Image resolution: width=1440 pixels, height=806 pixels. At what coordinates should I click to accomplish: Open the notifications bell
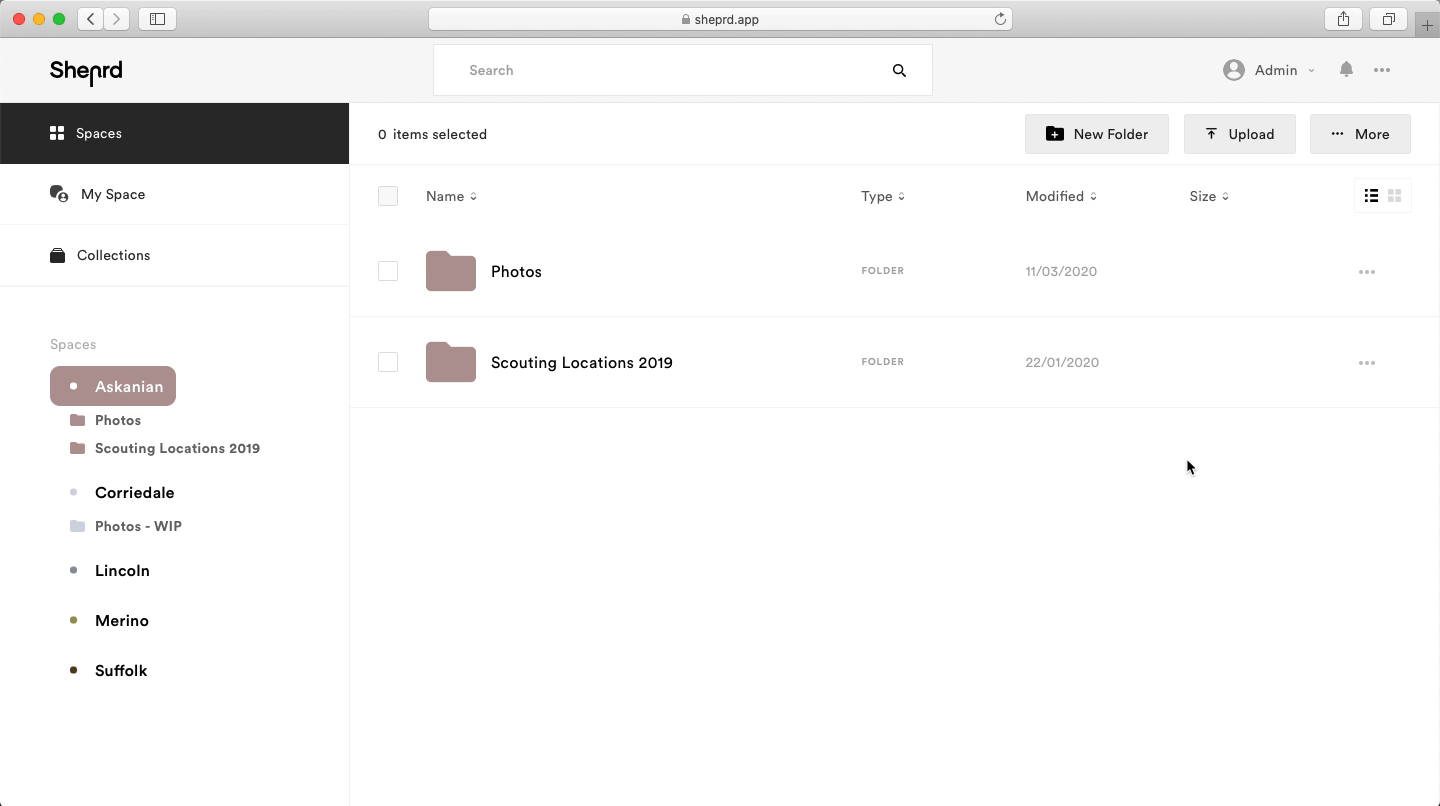pos(1346,70)
